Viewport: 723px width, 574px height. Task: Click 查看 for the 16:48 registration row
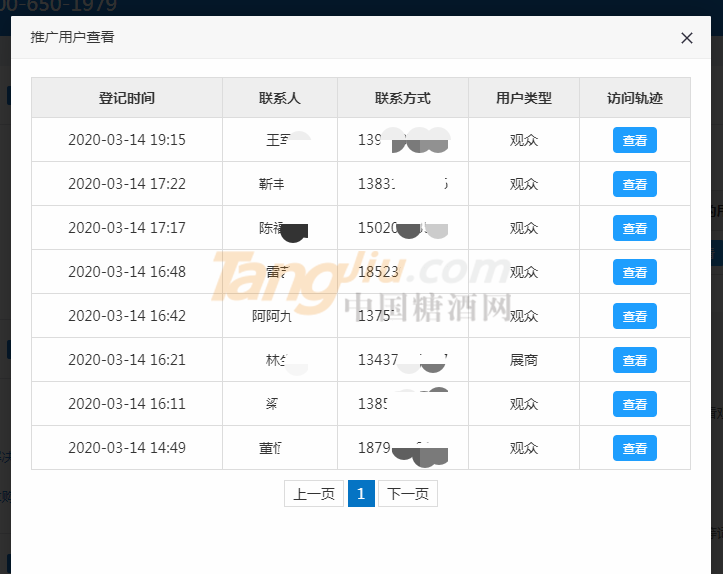click(634, 272)
